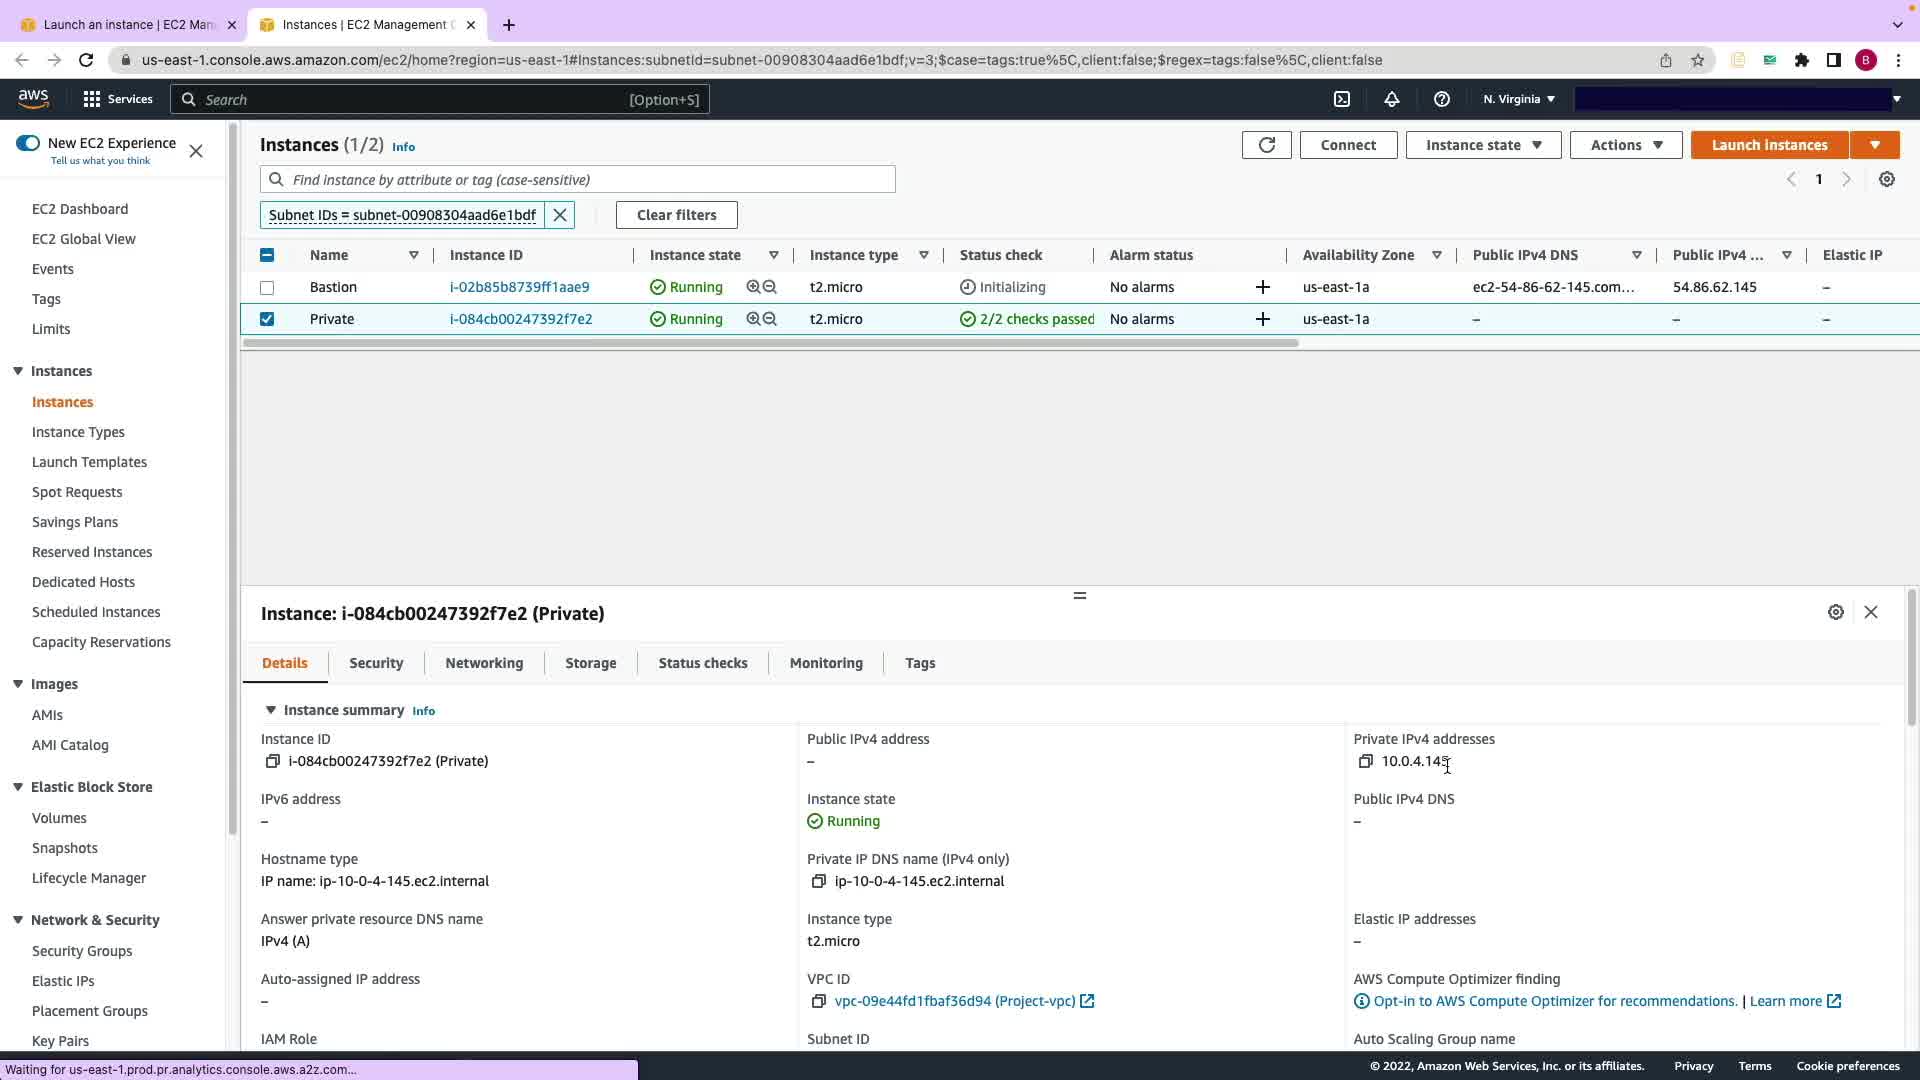Open the Instance state dropdown

tap(1483, 145)
